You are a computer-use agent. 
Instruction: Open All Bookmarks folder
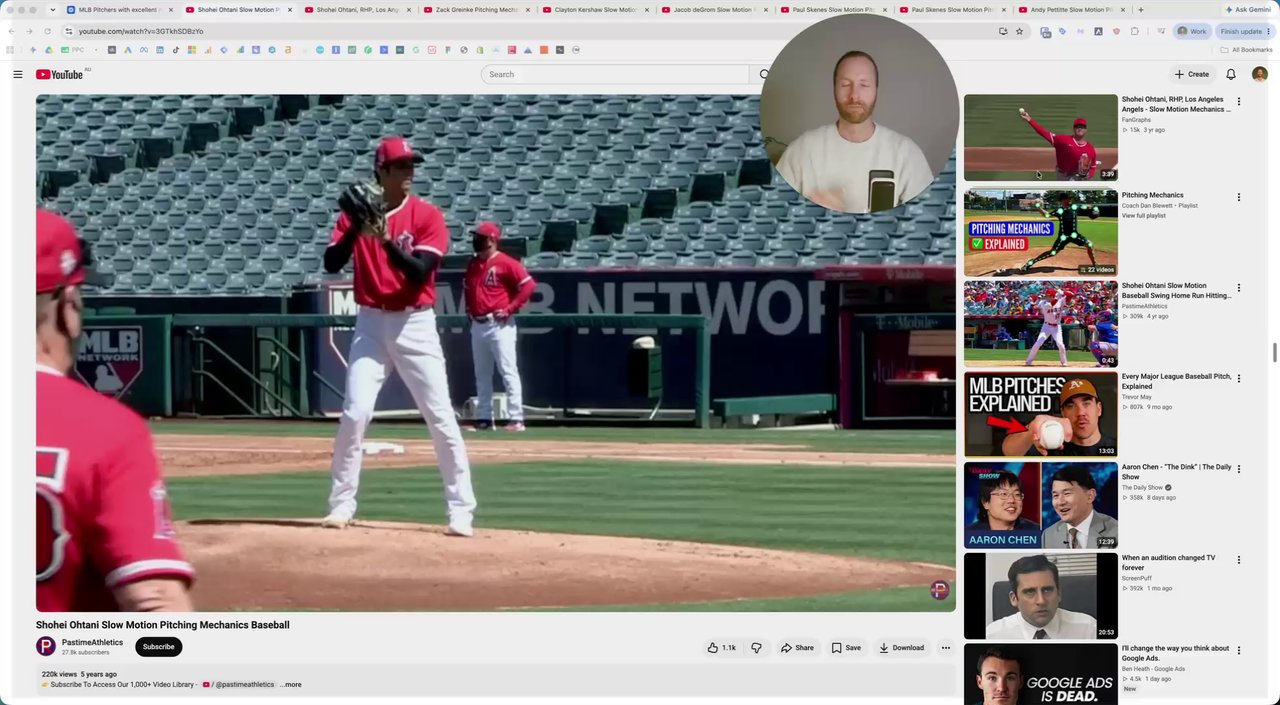(1246, 50)
